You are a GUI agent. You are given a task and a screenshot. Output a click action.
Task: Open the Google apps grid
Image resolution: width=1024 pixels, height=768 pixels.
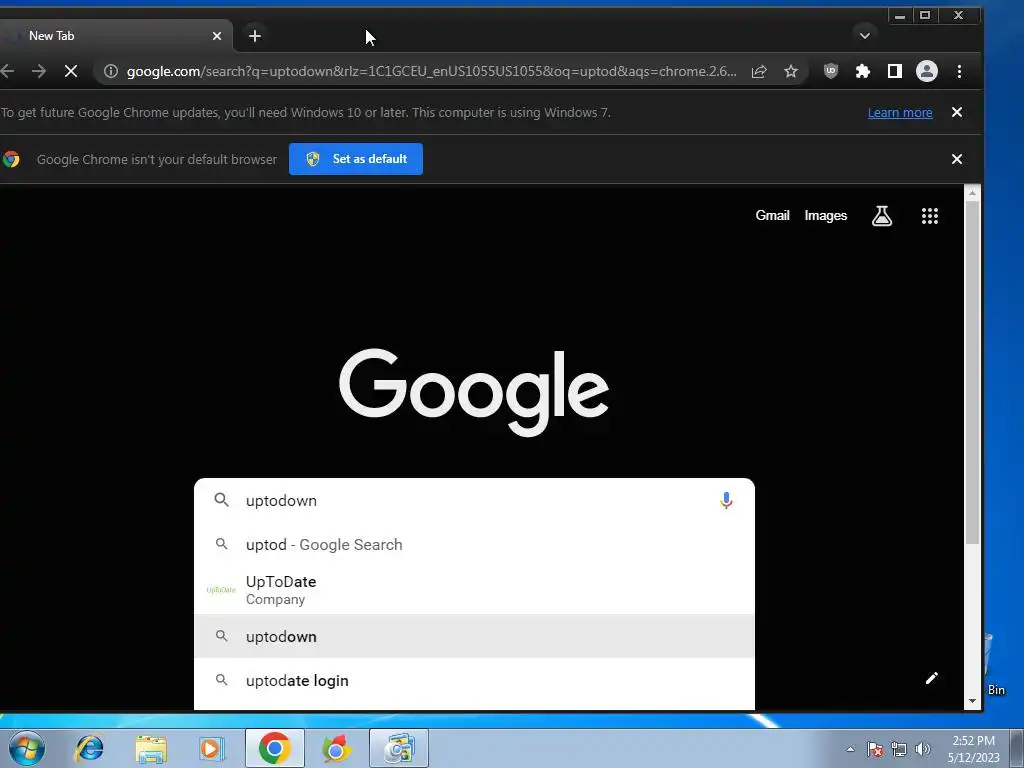click(x=929, y=216)
